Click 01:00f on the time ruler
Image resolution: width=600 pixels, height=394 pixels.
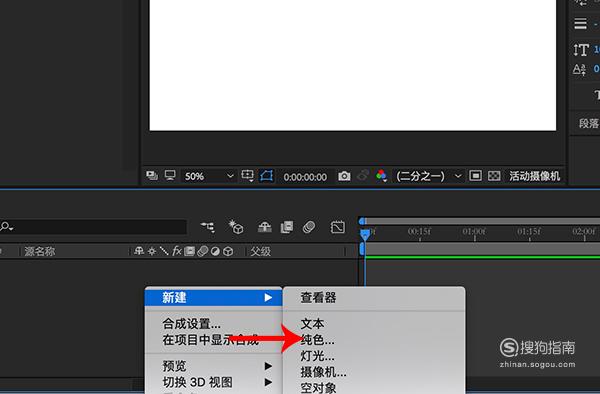tap(474, 231)
